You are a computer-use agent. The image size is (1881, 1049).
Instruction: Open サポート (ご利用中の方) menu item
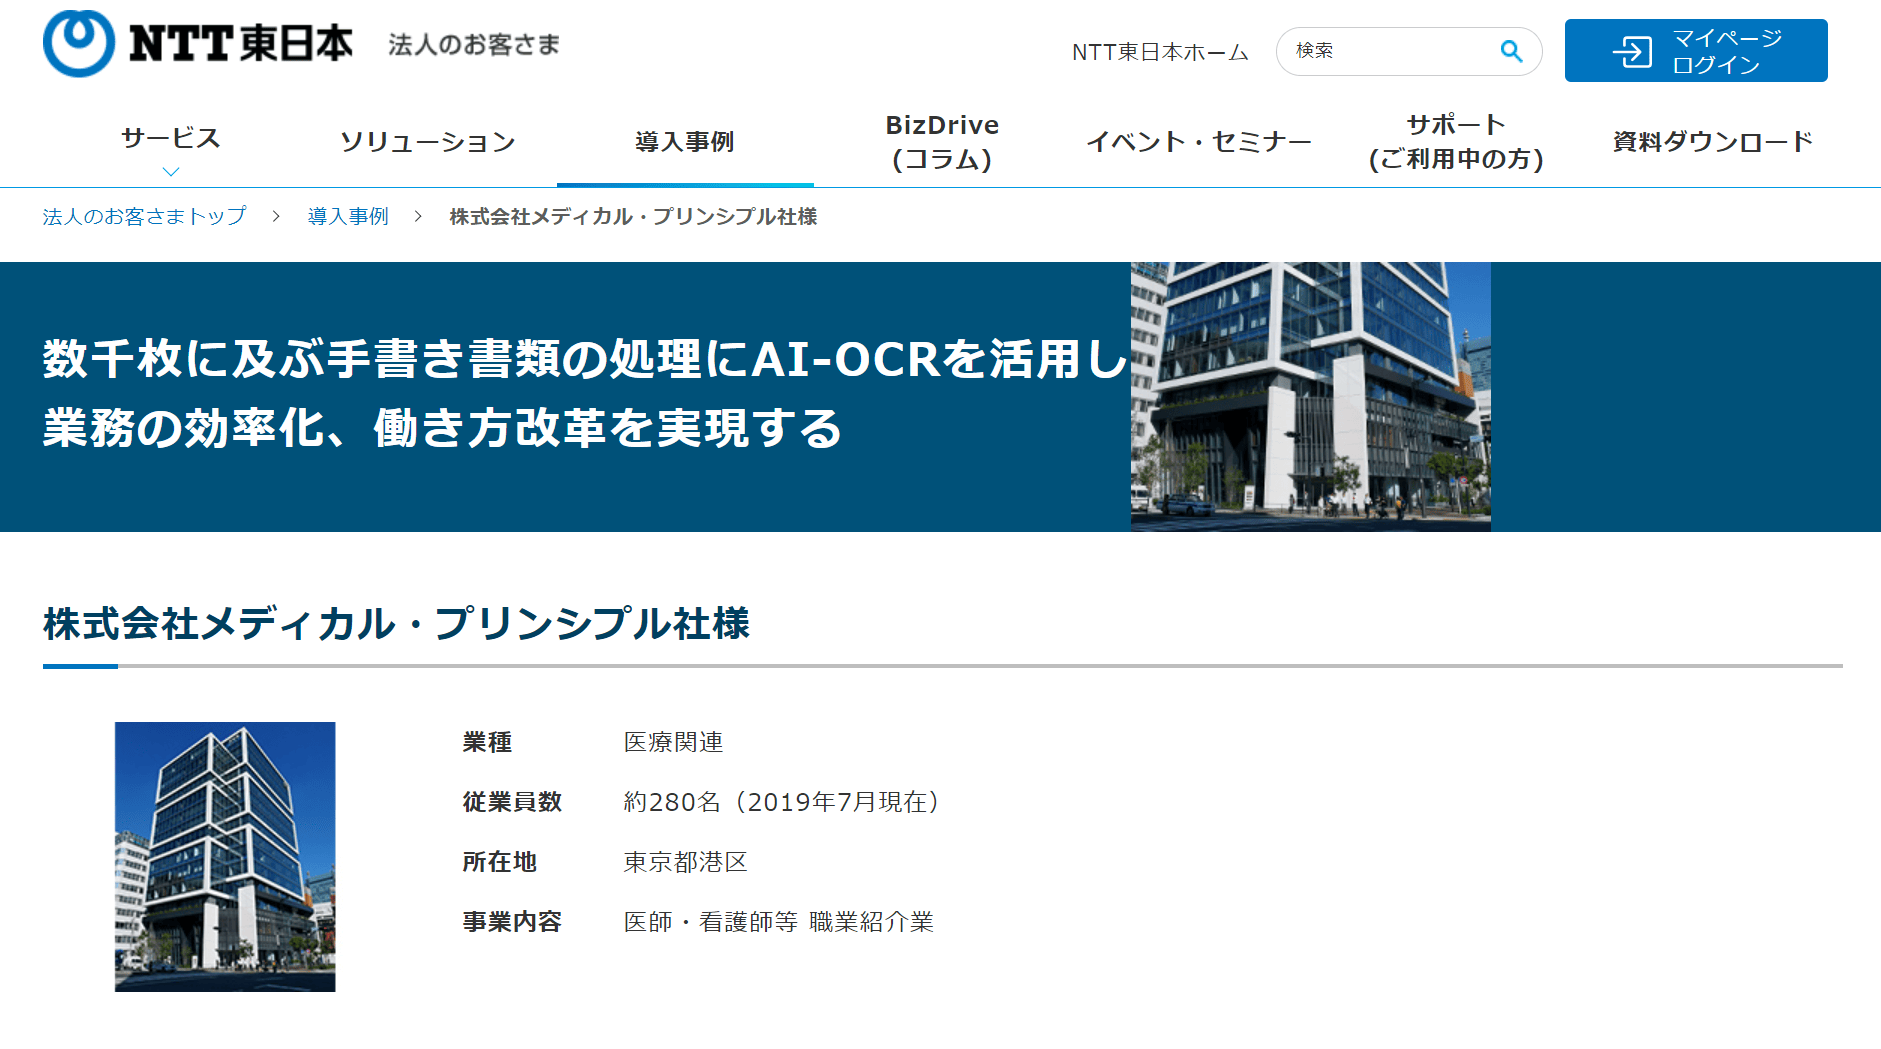(x=1456, y=142)
